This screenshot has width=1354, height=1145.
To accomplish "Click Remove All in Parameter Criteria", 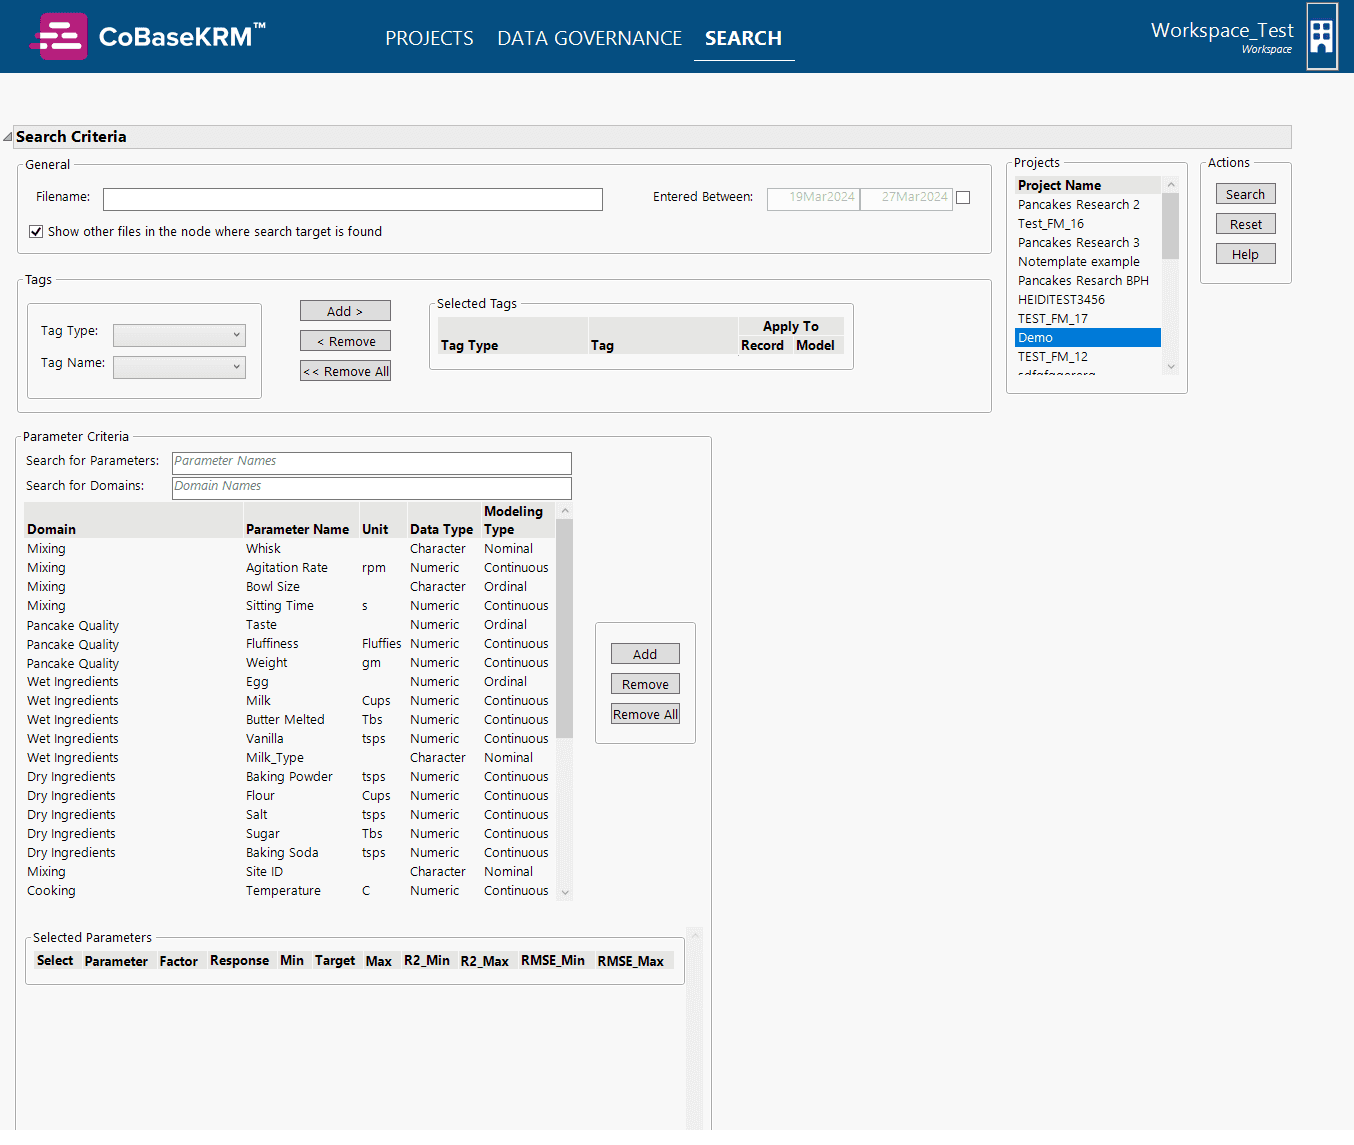I will (x=645, y=714).
